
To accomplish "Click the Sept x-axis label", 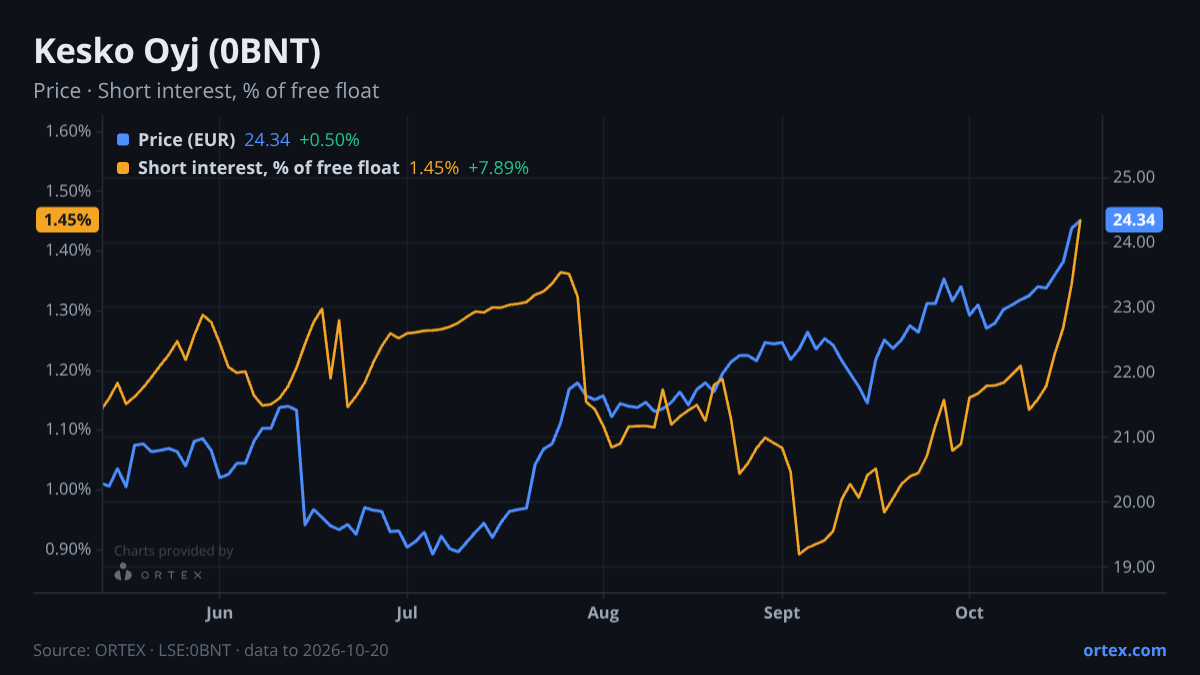I will 782,612.
